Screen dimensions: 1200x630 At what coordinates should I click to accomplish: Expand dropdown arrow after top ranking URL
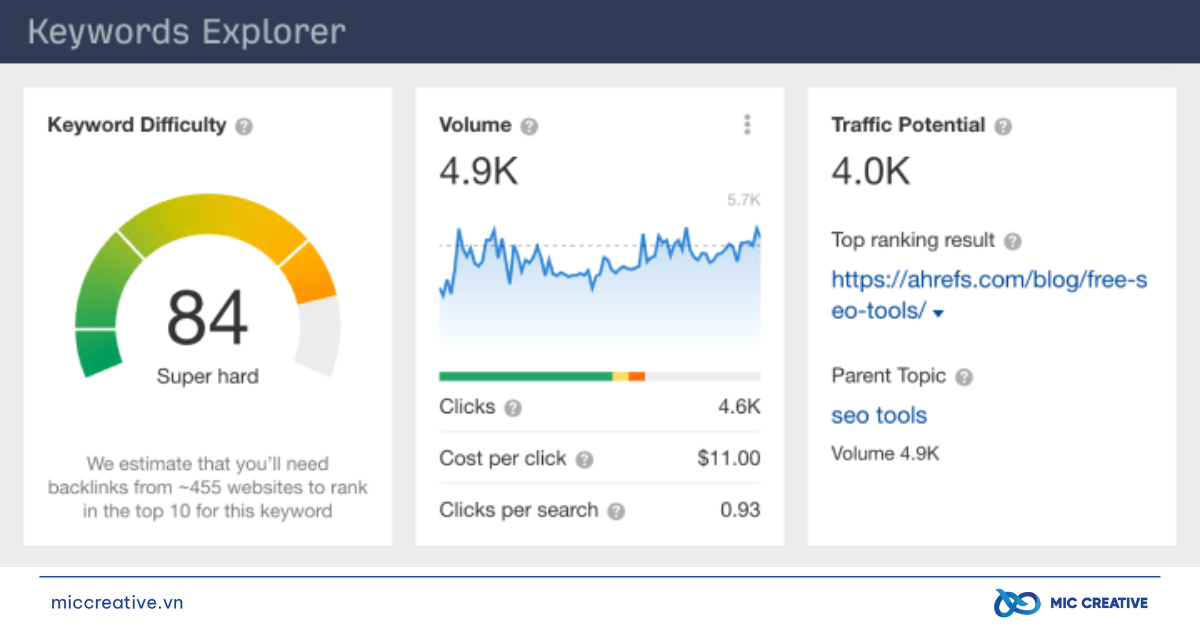point(938,313)
